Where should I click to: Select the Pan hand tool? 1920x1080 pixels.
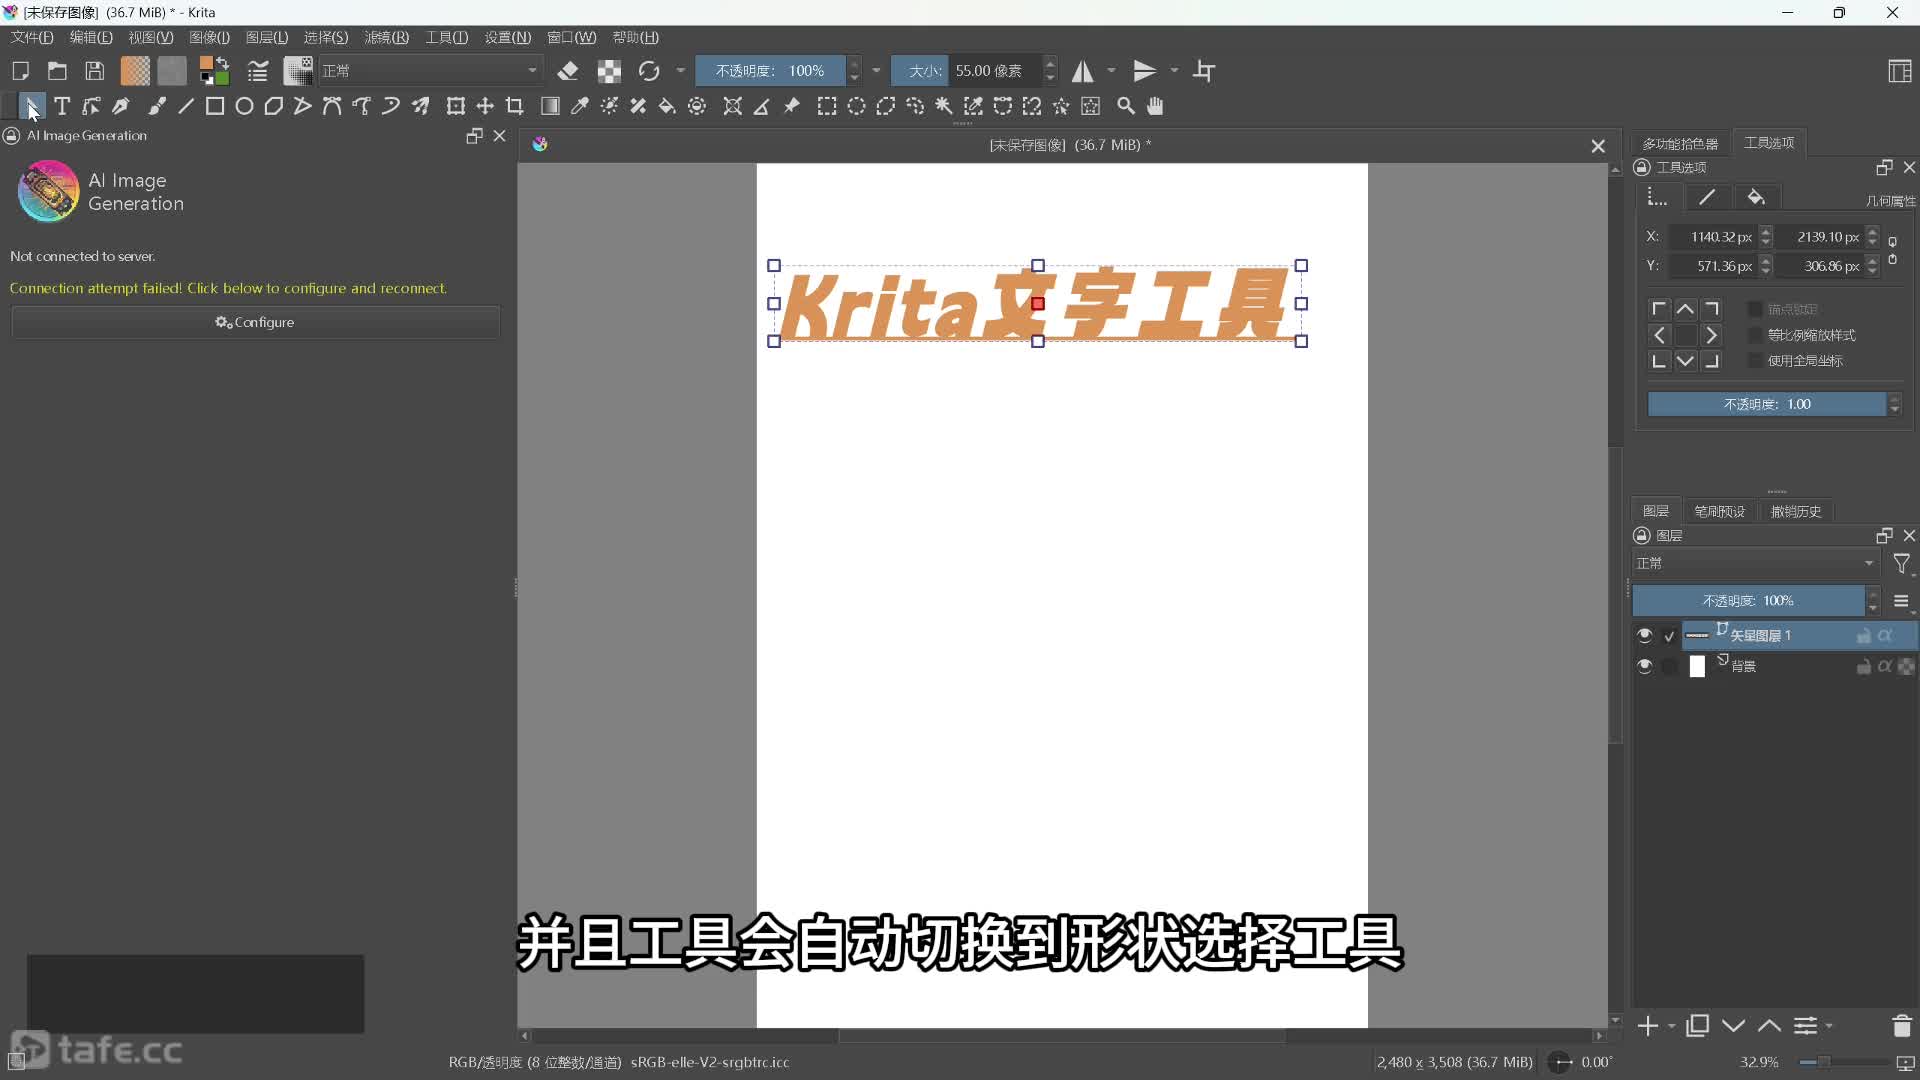[1156, 106]
